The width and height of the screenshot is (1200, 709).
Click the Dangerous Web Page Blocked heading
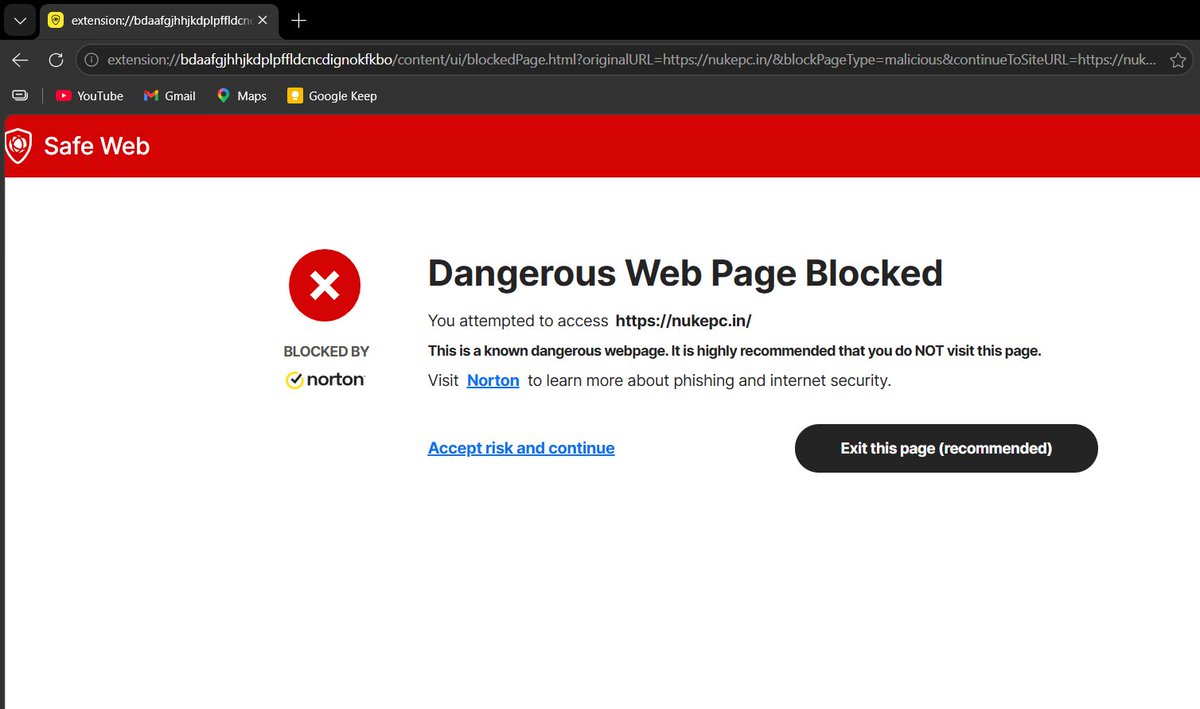pyautogui.click(x=685, y=273)
